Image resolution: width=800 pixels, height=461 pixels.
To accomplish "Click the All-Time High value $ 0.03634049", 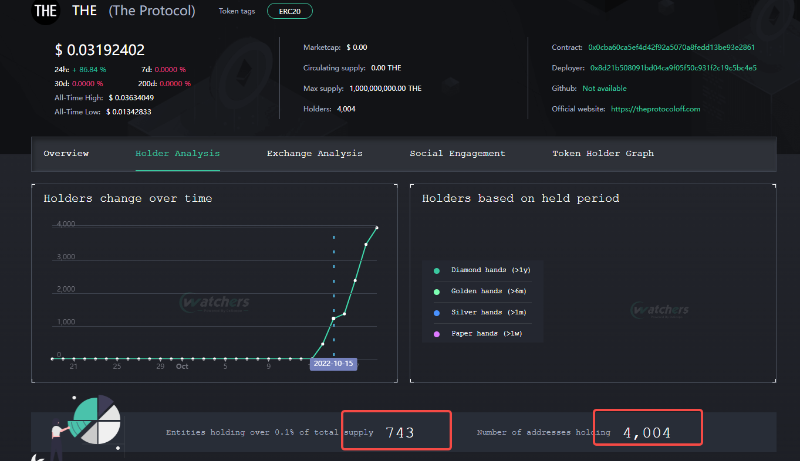I will (131, 97).
